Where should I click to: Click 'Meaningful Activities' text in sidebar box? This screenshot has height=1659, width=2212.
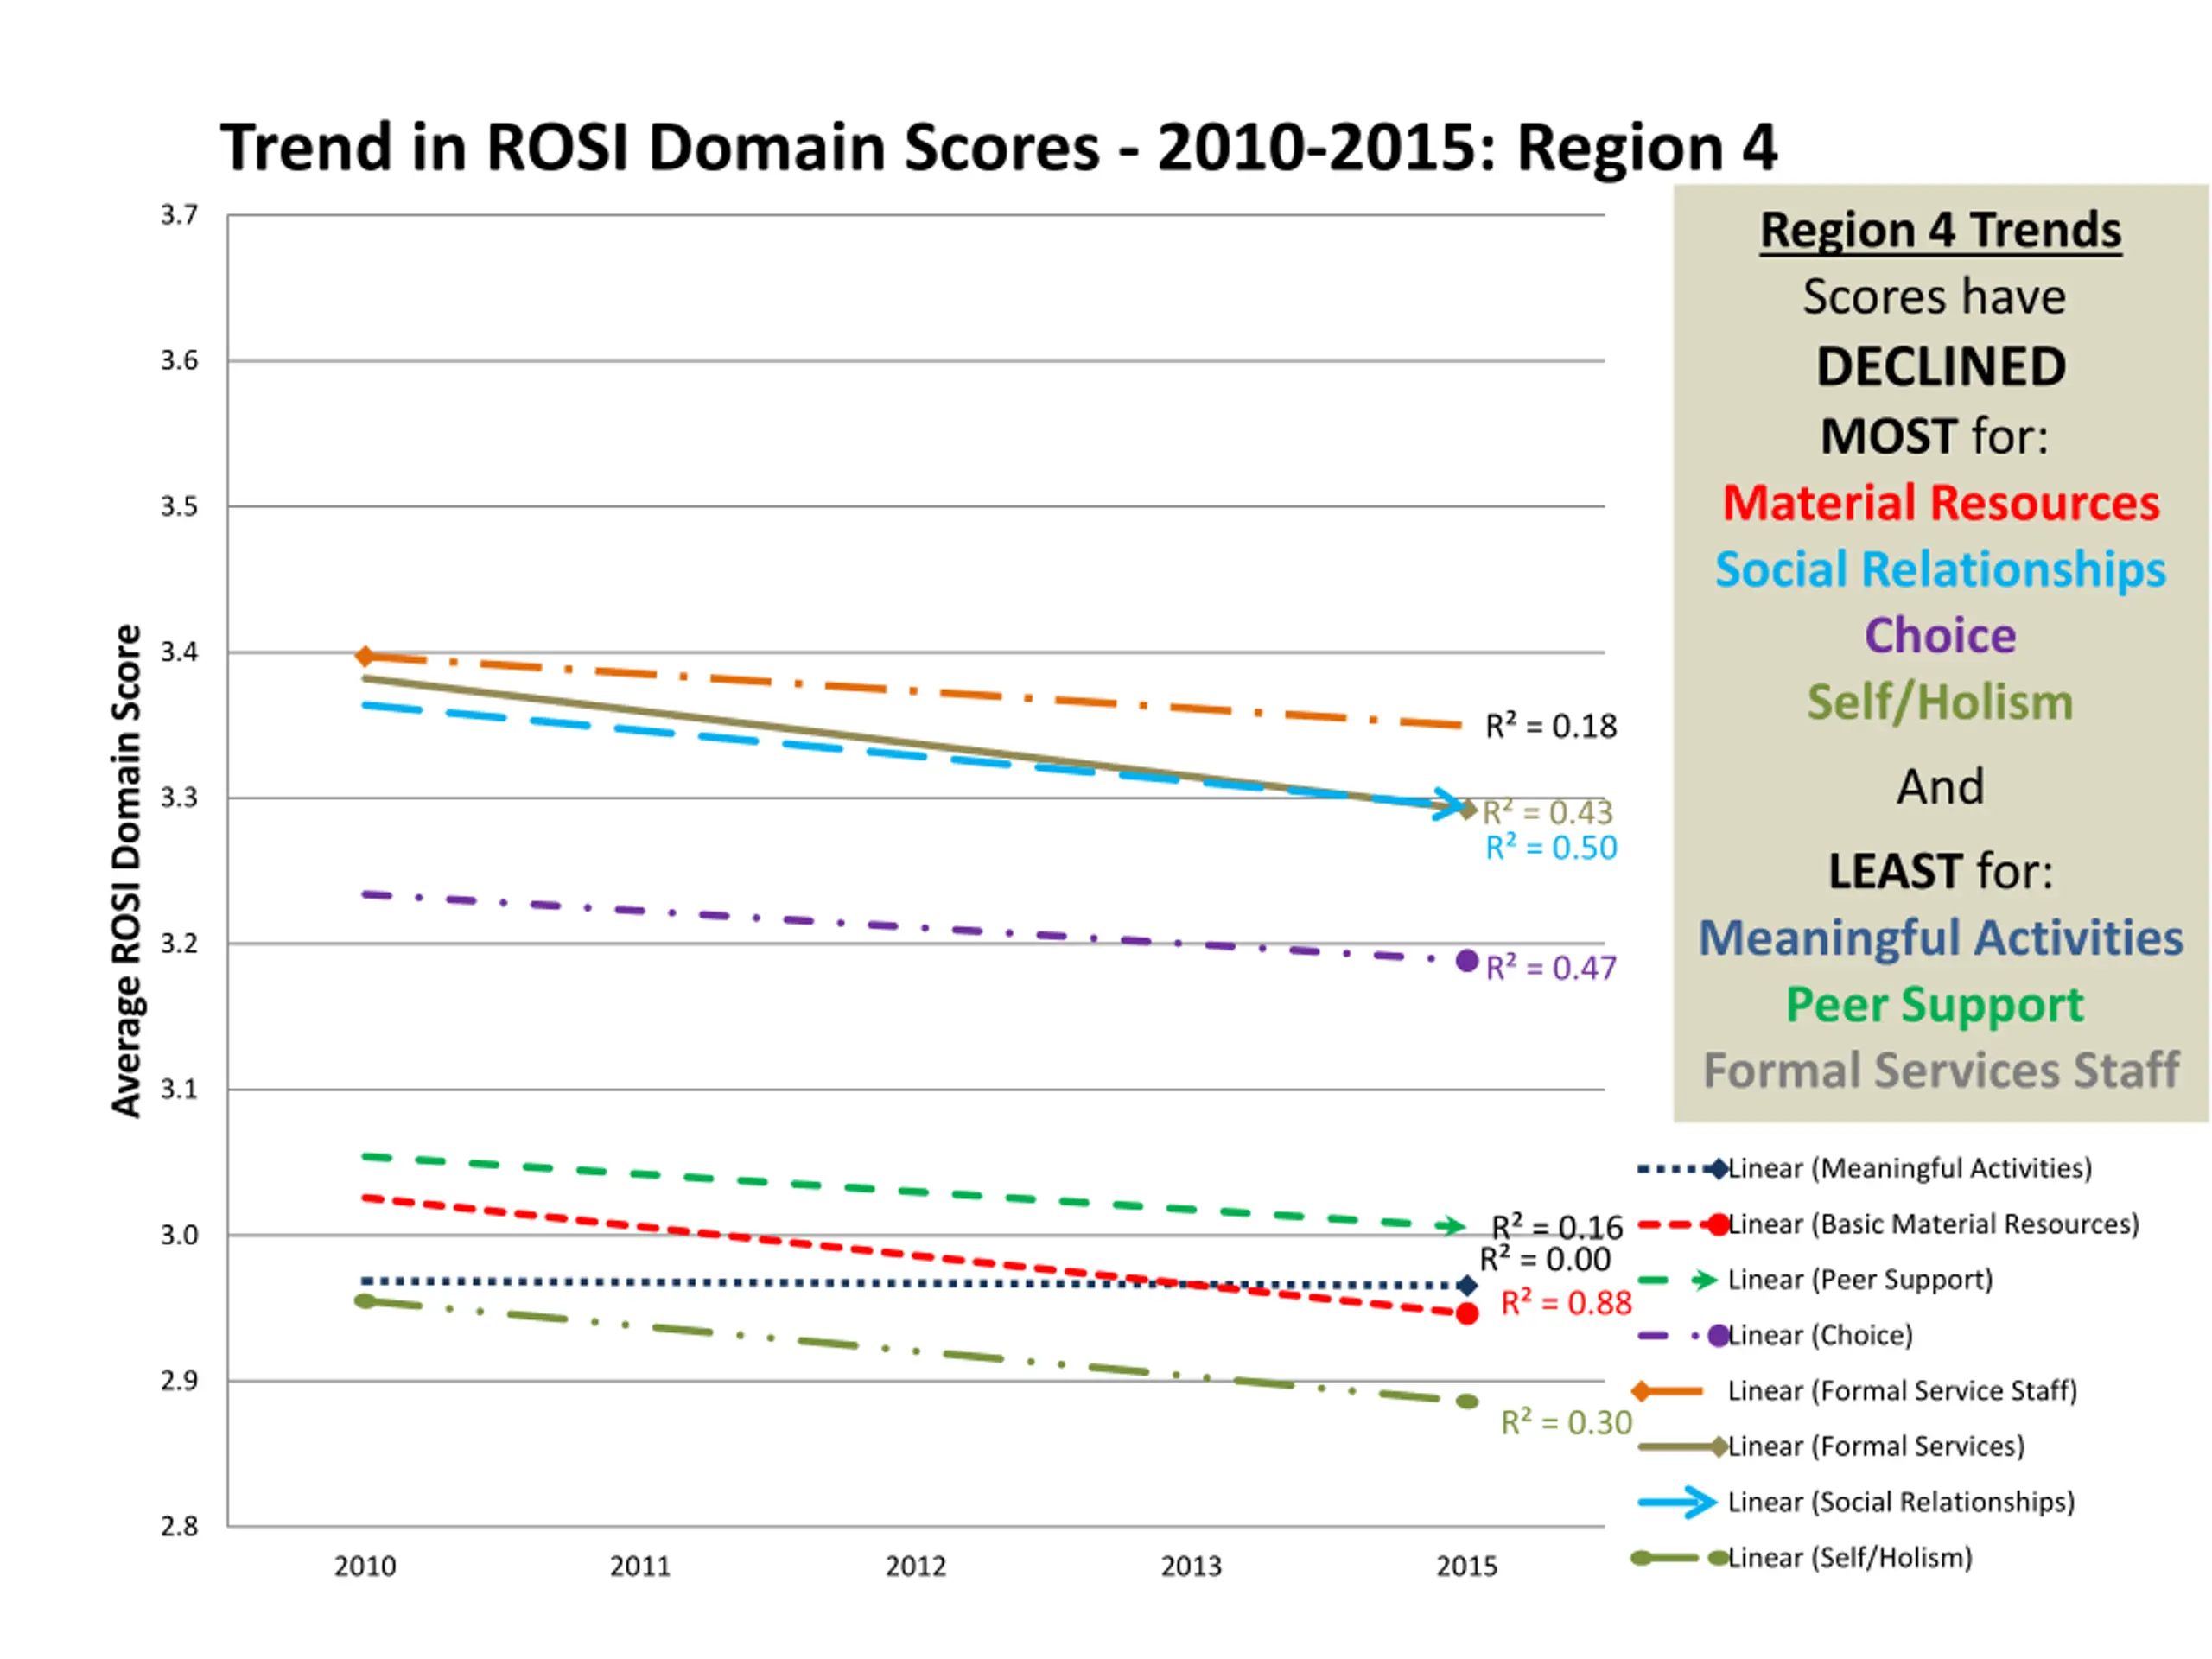pyautogui.click(x=1940, y=938)
